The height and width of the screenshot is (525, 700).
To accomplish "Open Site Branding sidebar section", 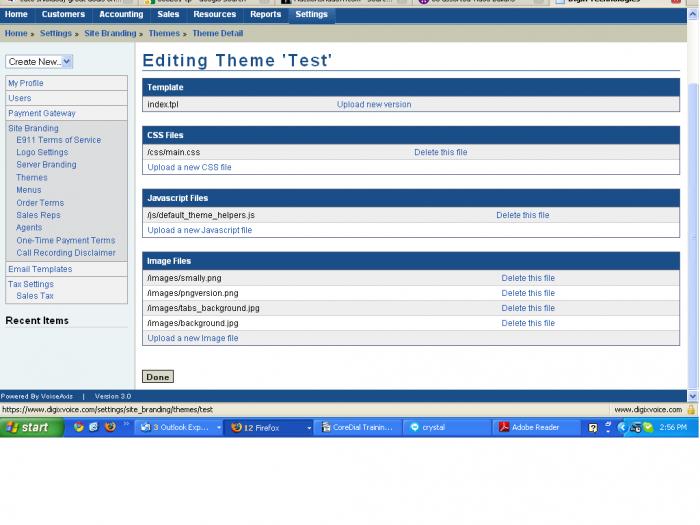I will pos(33,128).
